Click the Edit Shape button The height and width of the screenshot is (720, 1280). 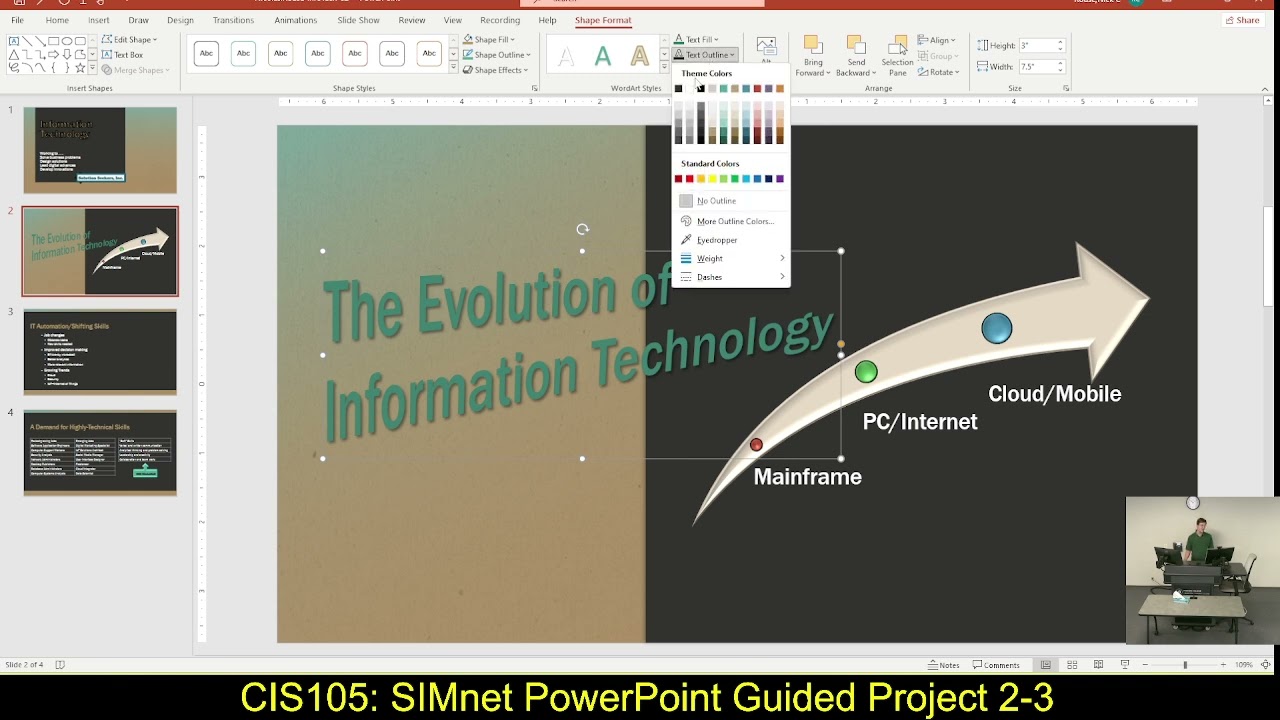[x=129, y=40]
